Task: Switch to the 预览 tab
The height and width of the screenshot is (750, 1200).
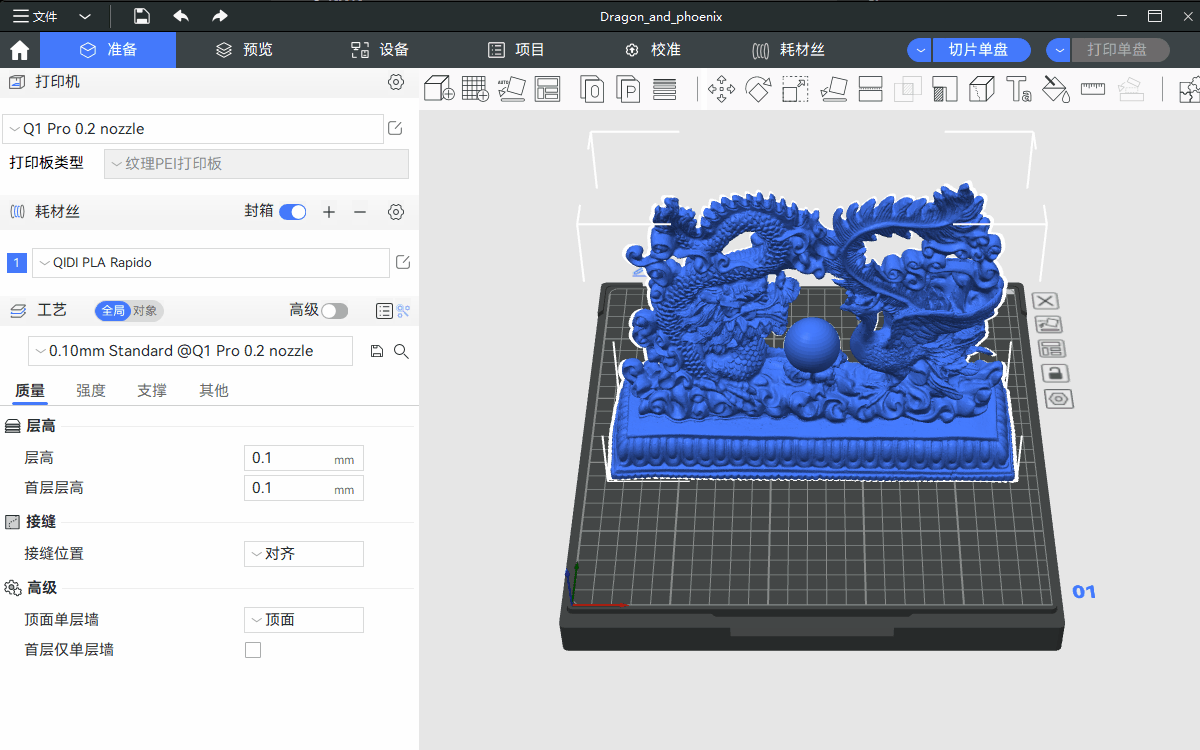Action: (245, 50)
